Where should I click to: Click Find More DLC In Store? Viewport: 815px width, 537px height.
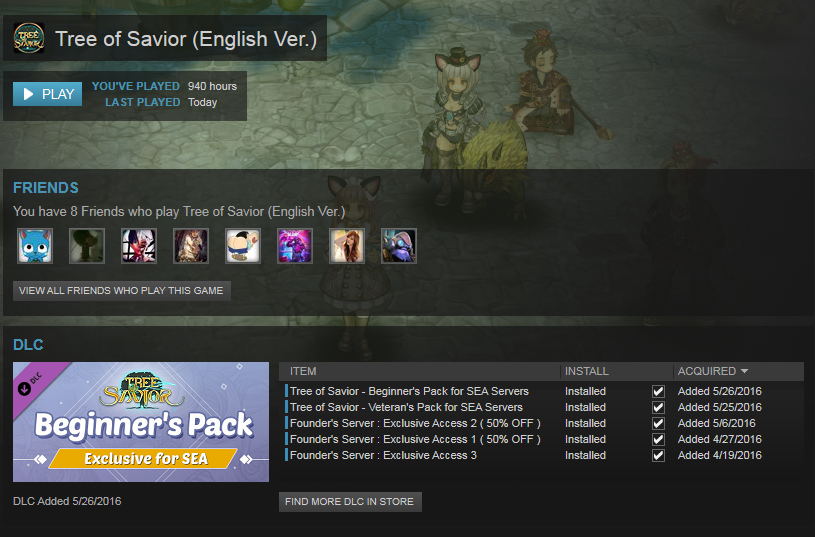(x=350, y=502)
